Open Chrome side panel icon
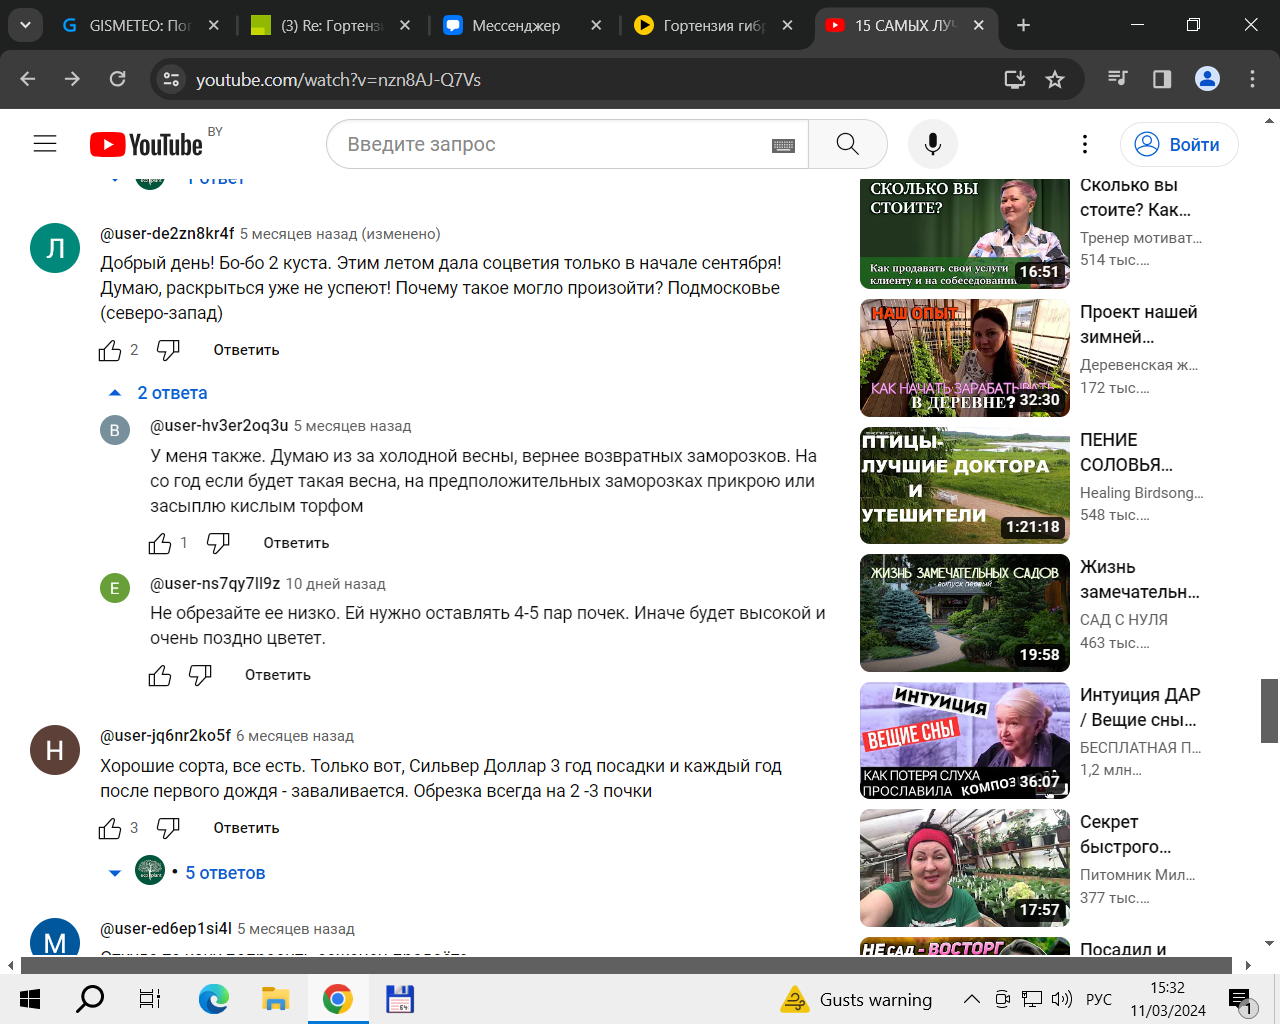This screenshot has width=1280, height=1024. pos(1161,79)
